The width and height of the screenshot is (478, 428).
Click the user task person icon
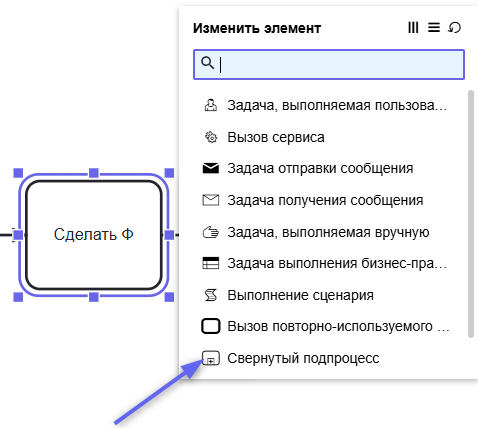[x=211, y=105]
